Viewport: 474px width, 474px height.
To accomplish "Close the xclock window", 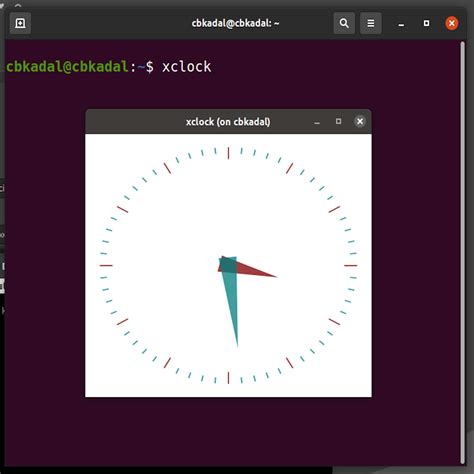I will pyautogui.click(x=360, y=121).
